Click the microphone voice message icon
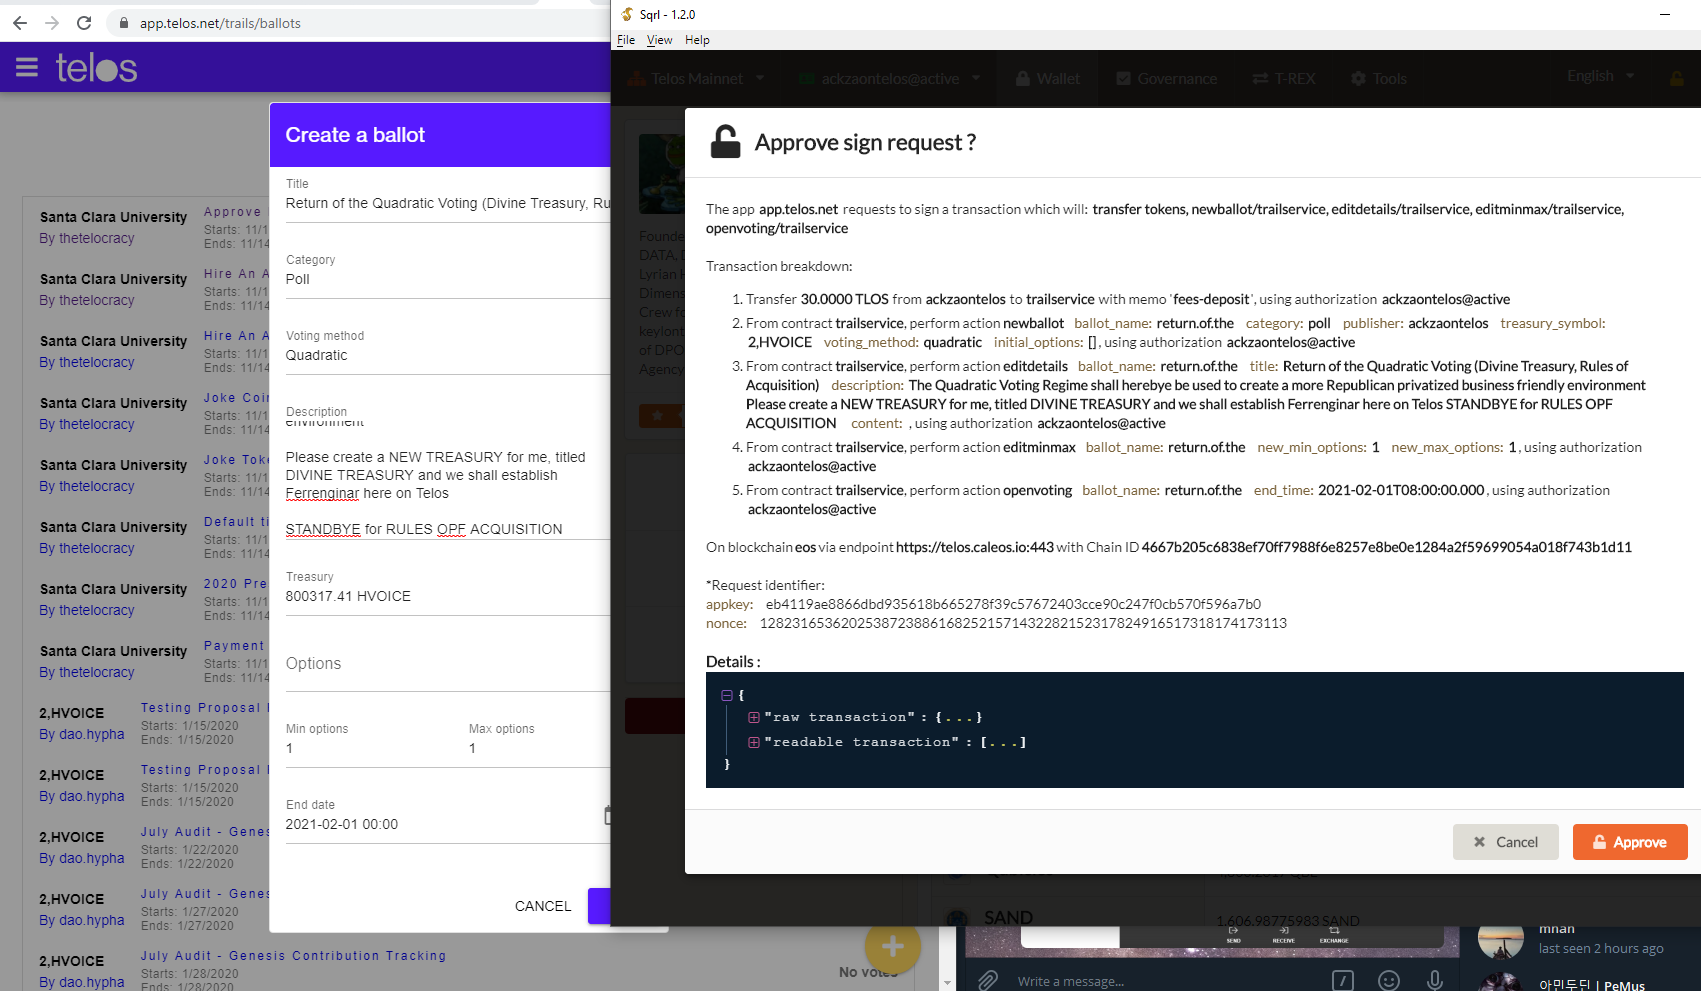Image resolution: width=1701 pixels, height=991 pixels. (1434, 980)
